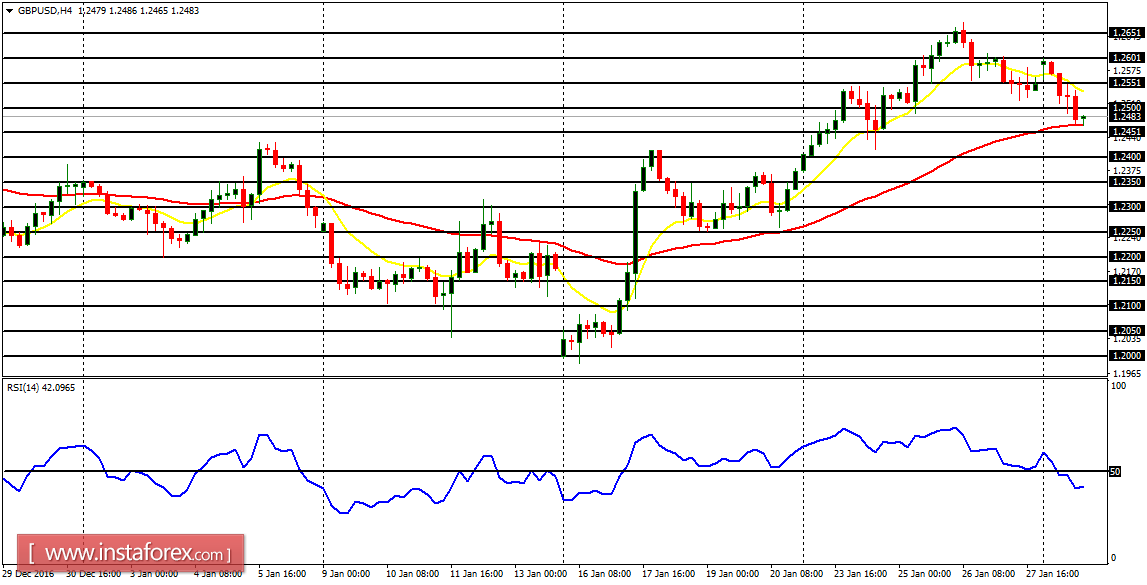Screen dimensions: 1147x585
Task: Select the 1.2601 price level tag
Action: click(x=1126, y=58)
